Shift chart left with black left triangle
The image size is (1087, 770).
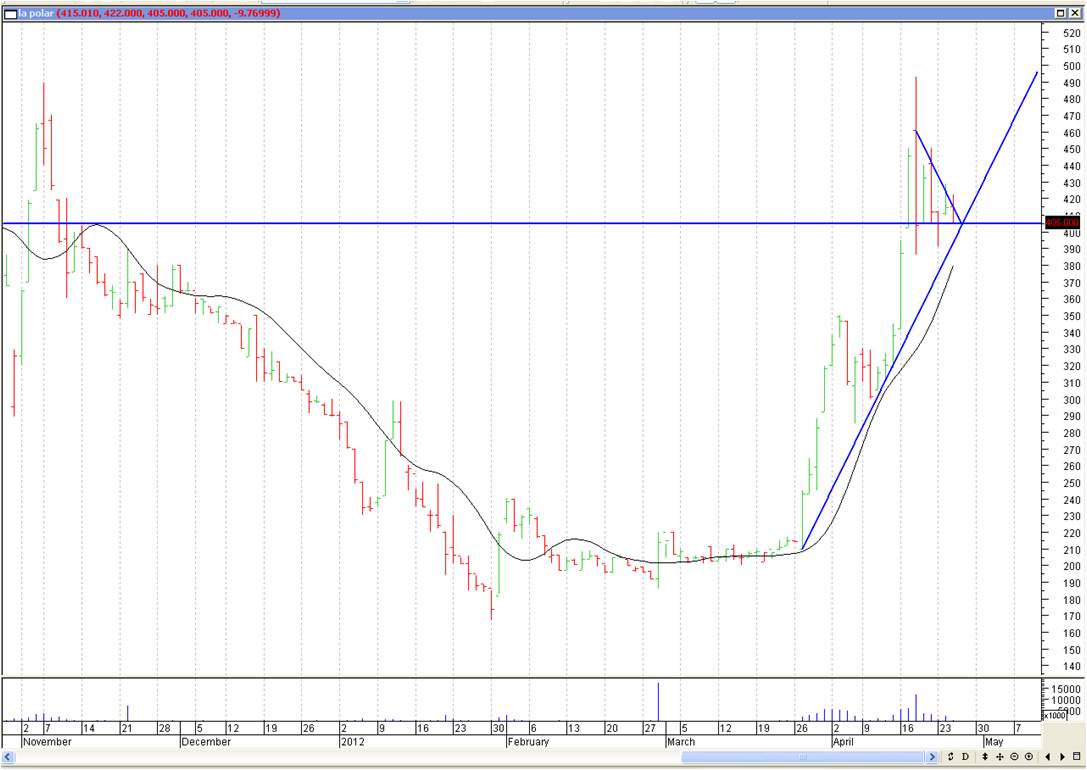point(1048,757)
